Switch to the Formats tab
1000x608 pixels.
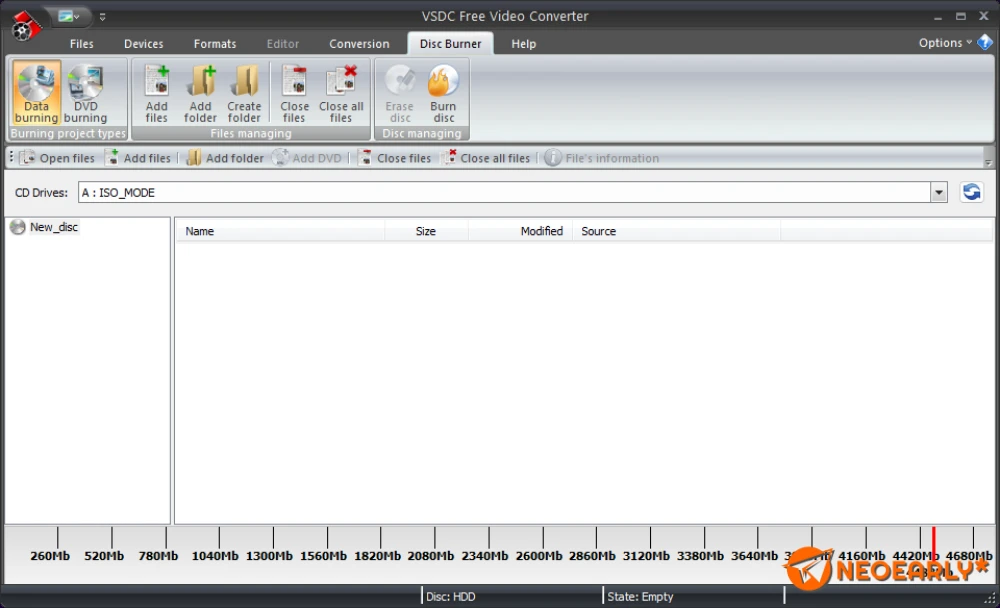pyautogui.click(x=215, y=43)
